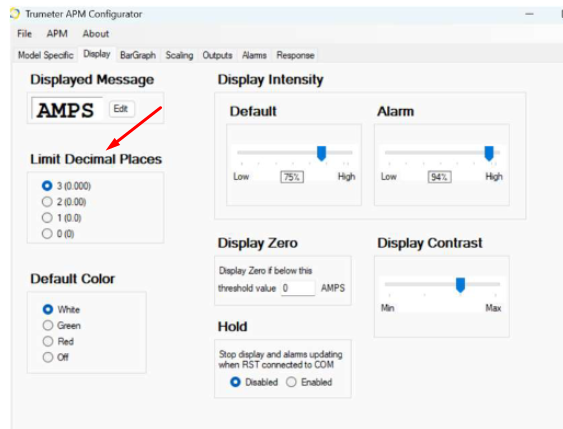The height and width of the screenshot is (429, 563).
Task: Open the File menu
Action: coord(24,34)
